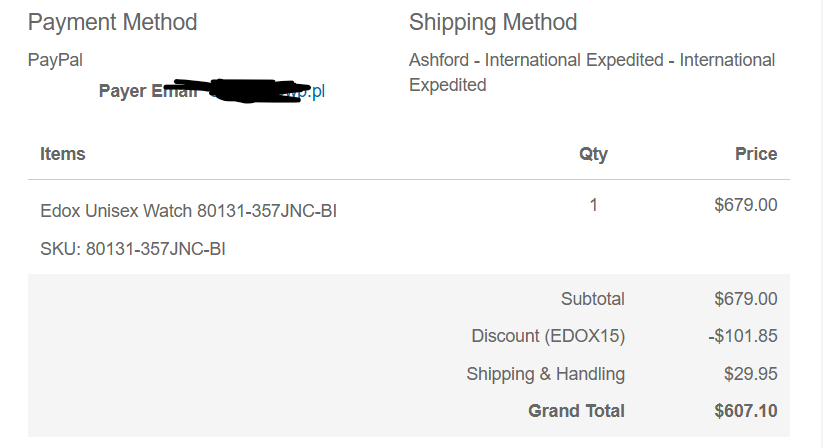Click the Shipping & Handling label
The image size is (823, 448).
point(545,374)
